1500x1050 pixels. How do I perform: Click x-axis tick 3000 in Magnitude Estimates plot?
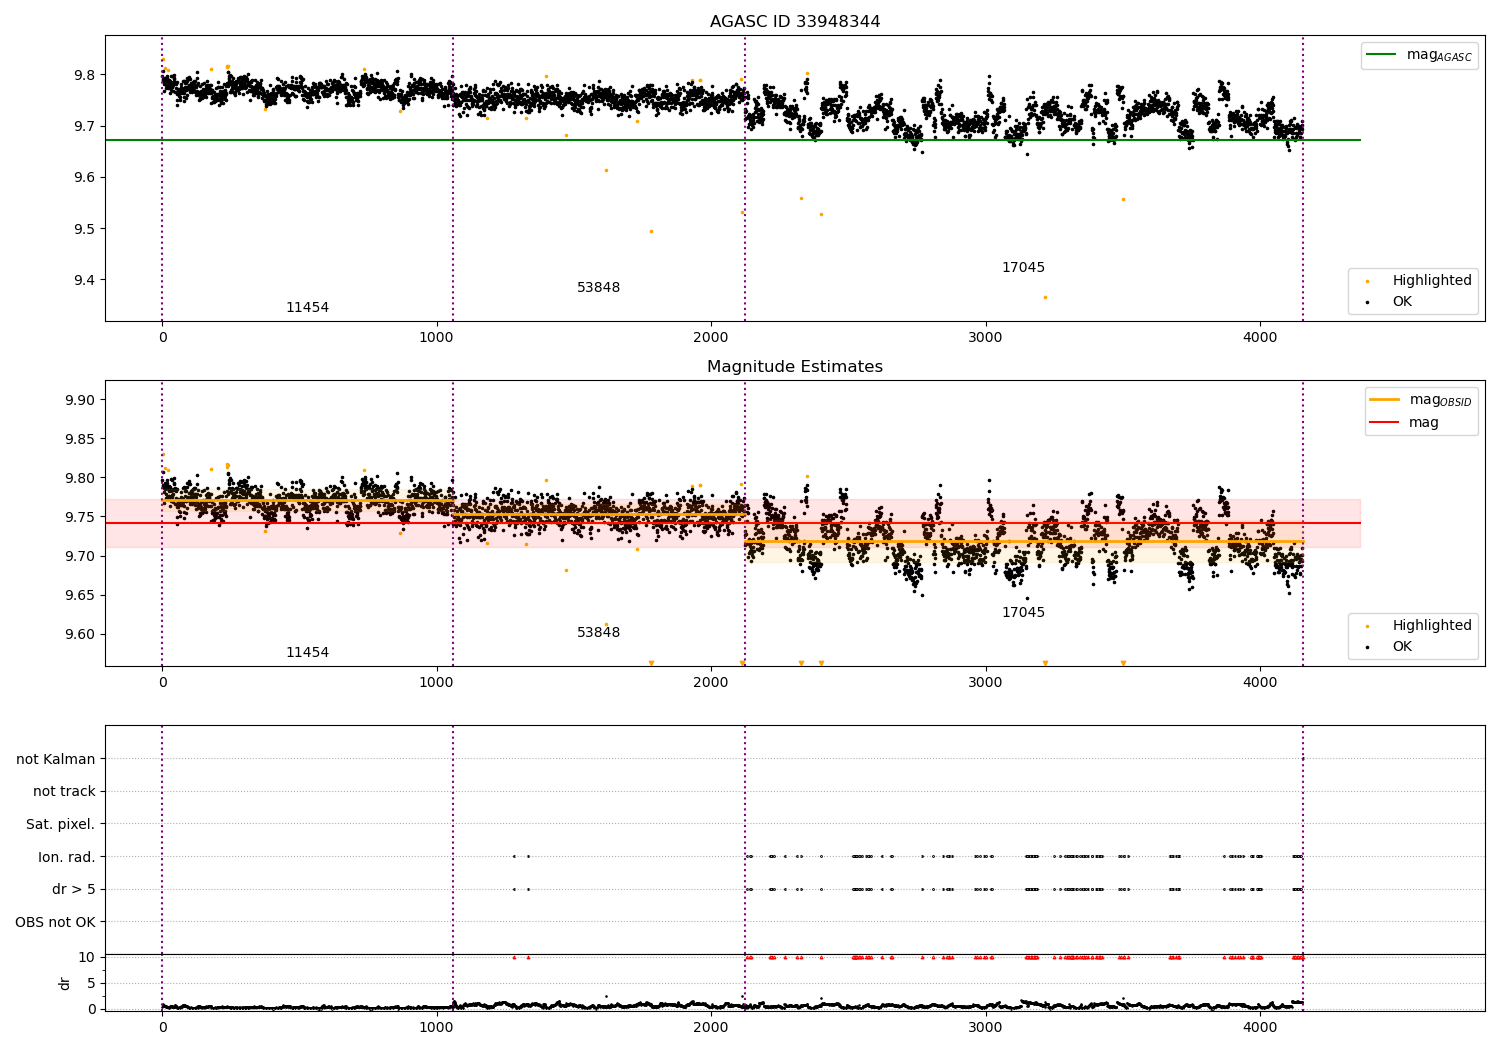[986, 683]
